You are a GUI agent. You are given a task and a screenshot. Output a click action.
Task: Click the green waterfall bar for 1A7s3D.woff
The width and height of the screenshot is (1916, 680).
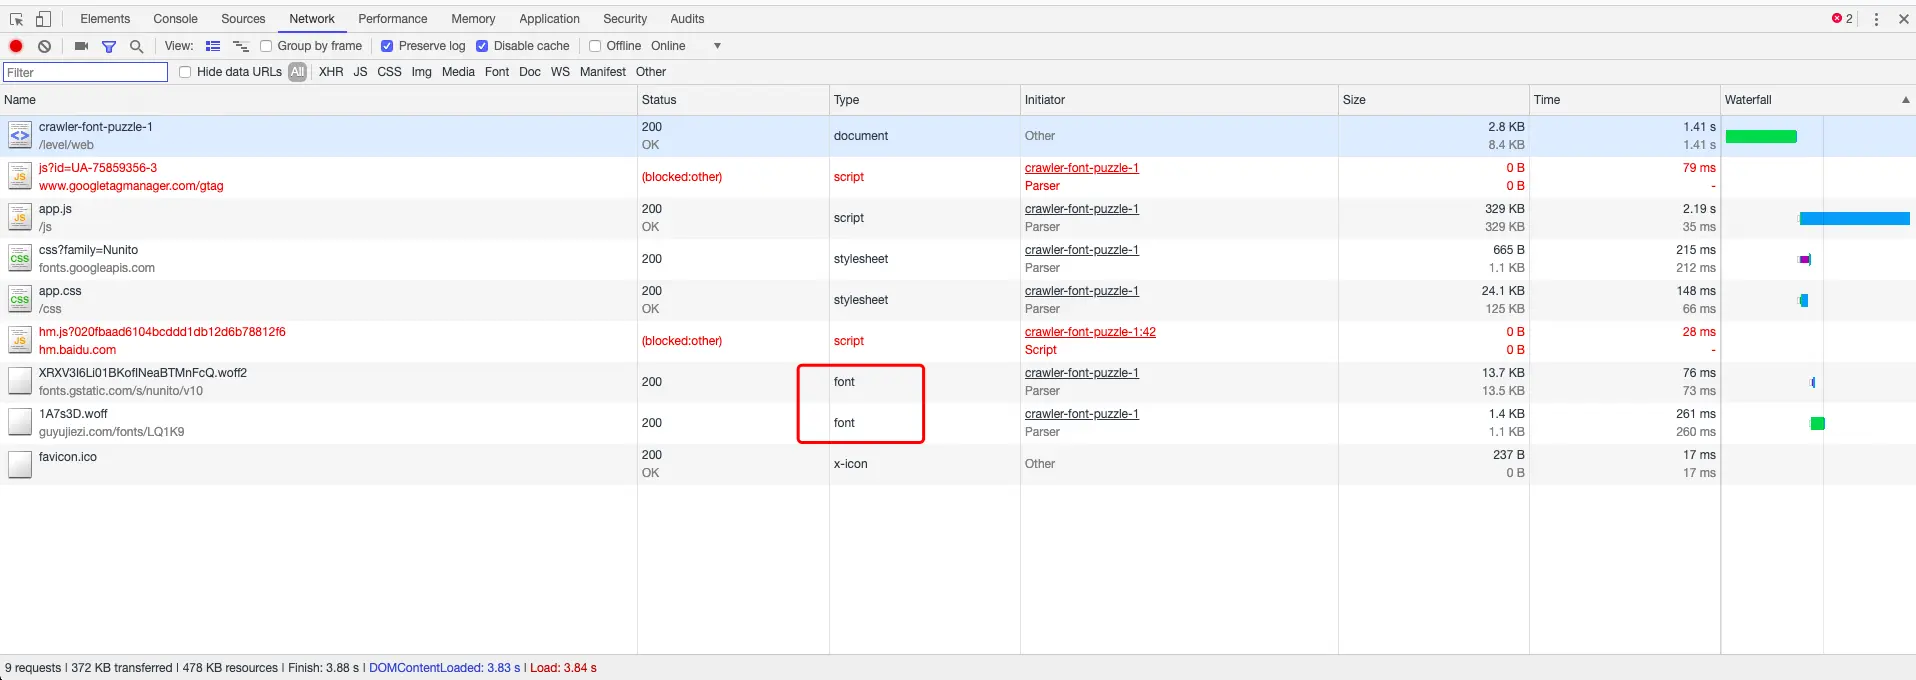(x=1818, y=423)
